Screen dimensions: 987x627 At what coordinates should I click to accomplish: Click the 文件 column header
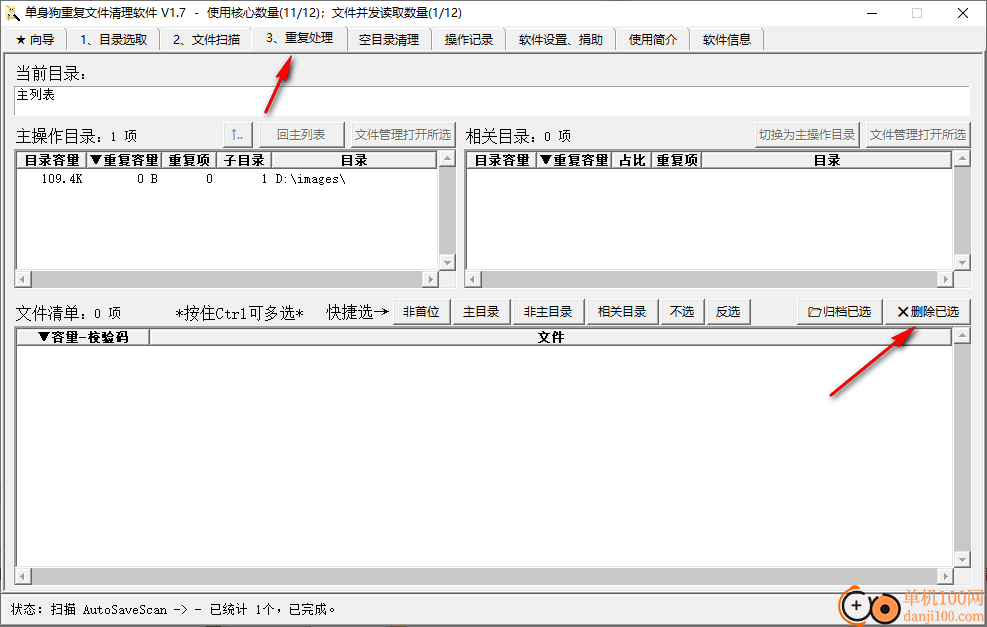[550, 337]
